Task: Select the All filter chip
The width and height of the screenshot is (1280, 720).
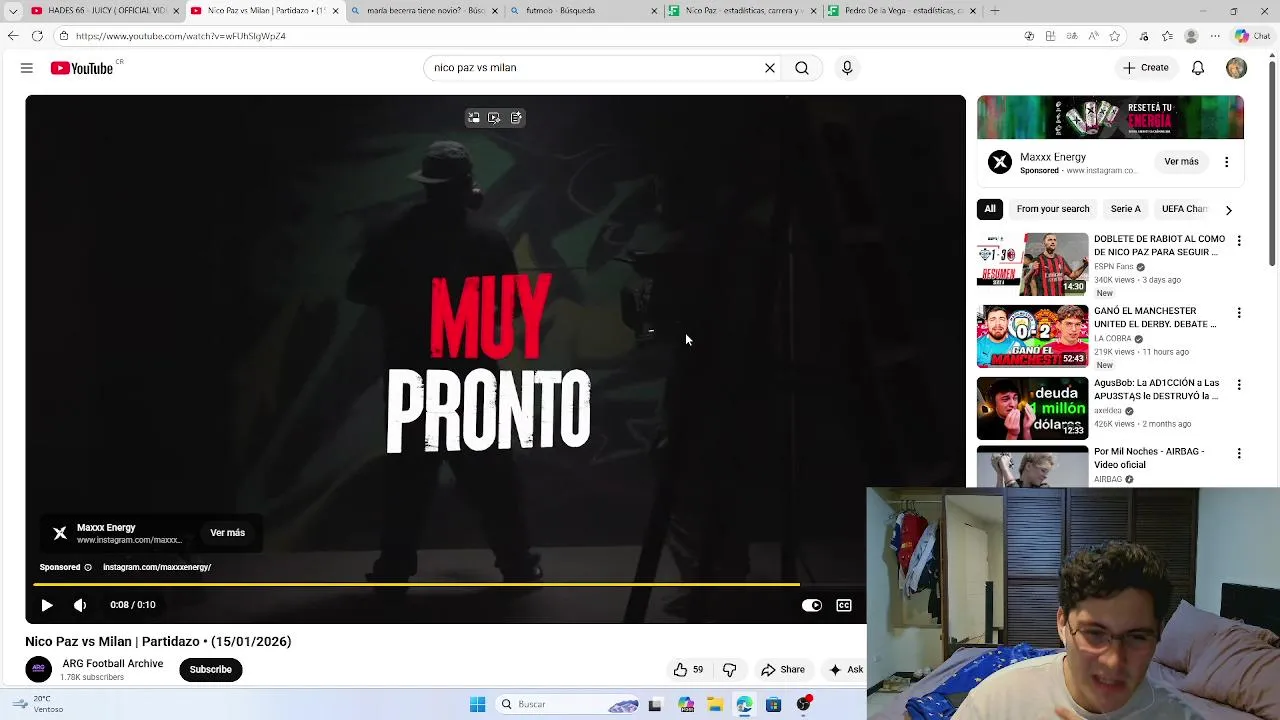Action: click(x=990, y=209)
